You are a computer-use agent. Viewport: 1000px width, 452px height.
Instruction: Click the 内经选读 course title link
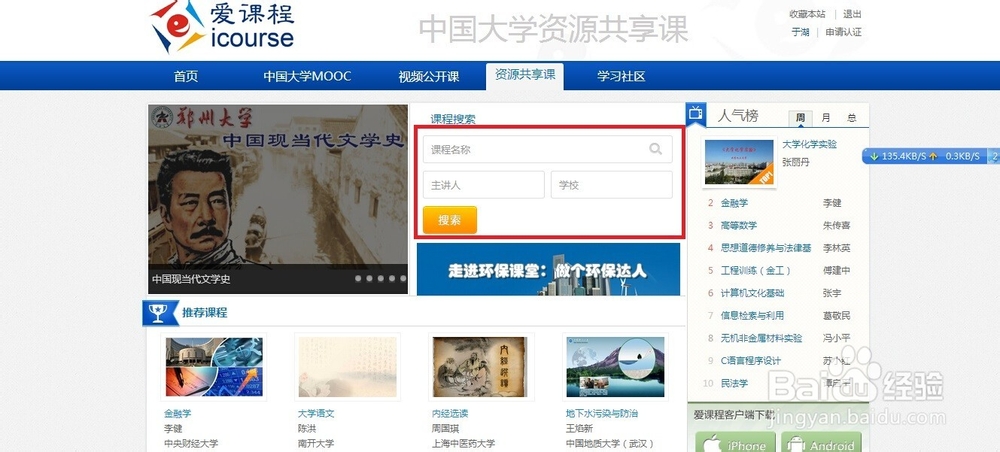[450, 413]
